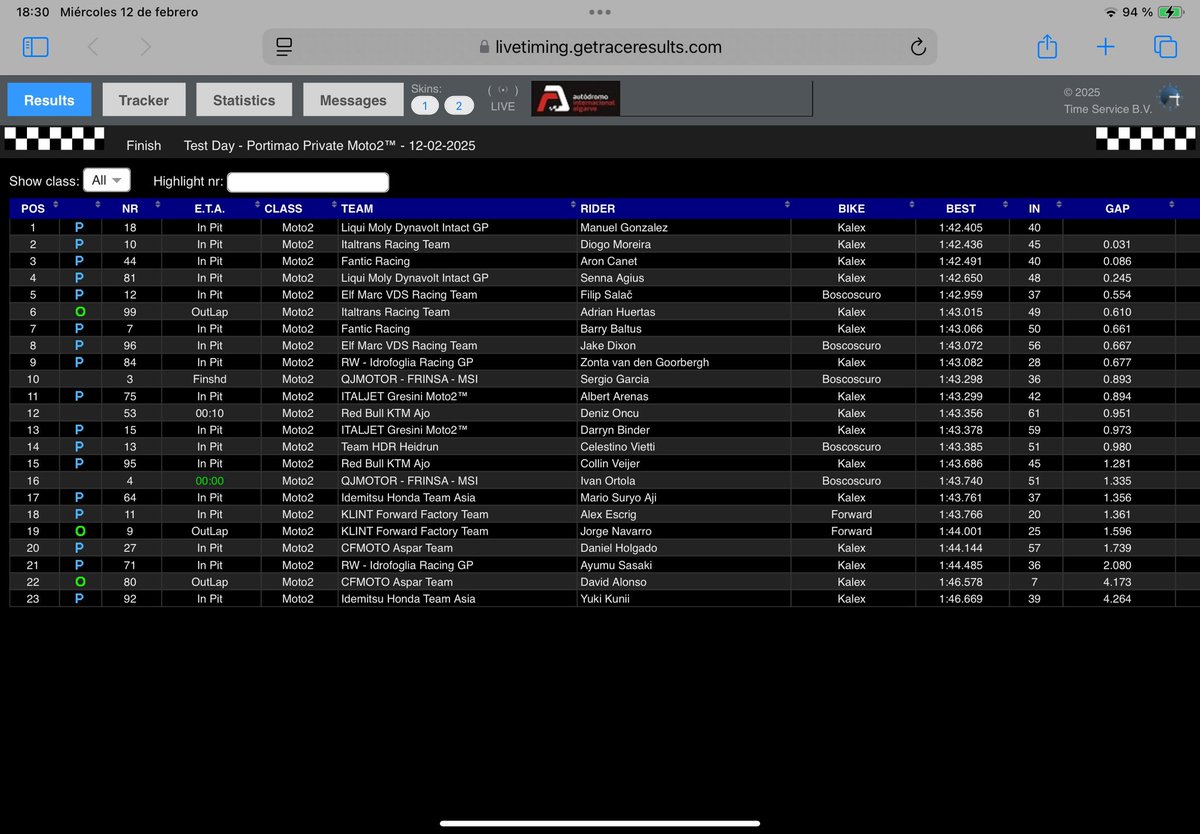Click the P pit icon for Celestino Vietti
This screenshot has width=1200, height=834.
coord(80,447)
